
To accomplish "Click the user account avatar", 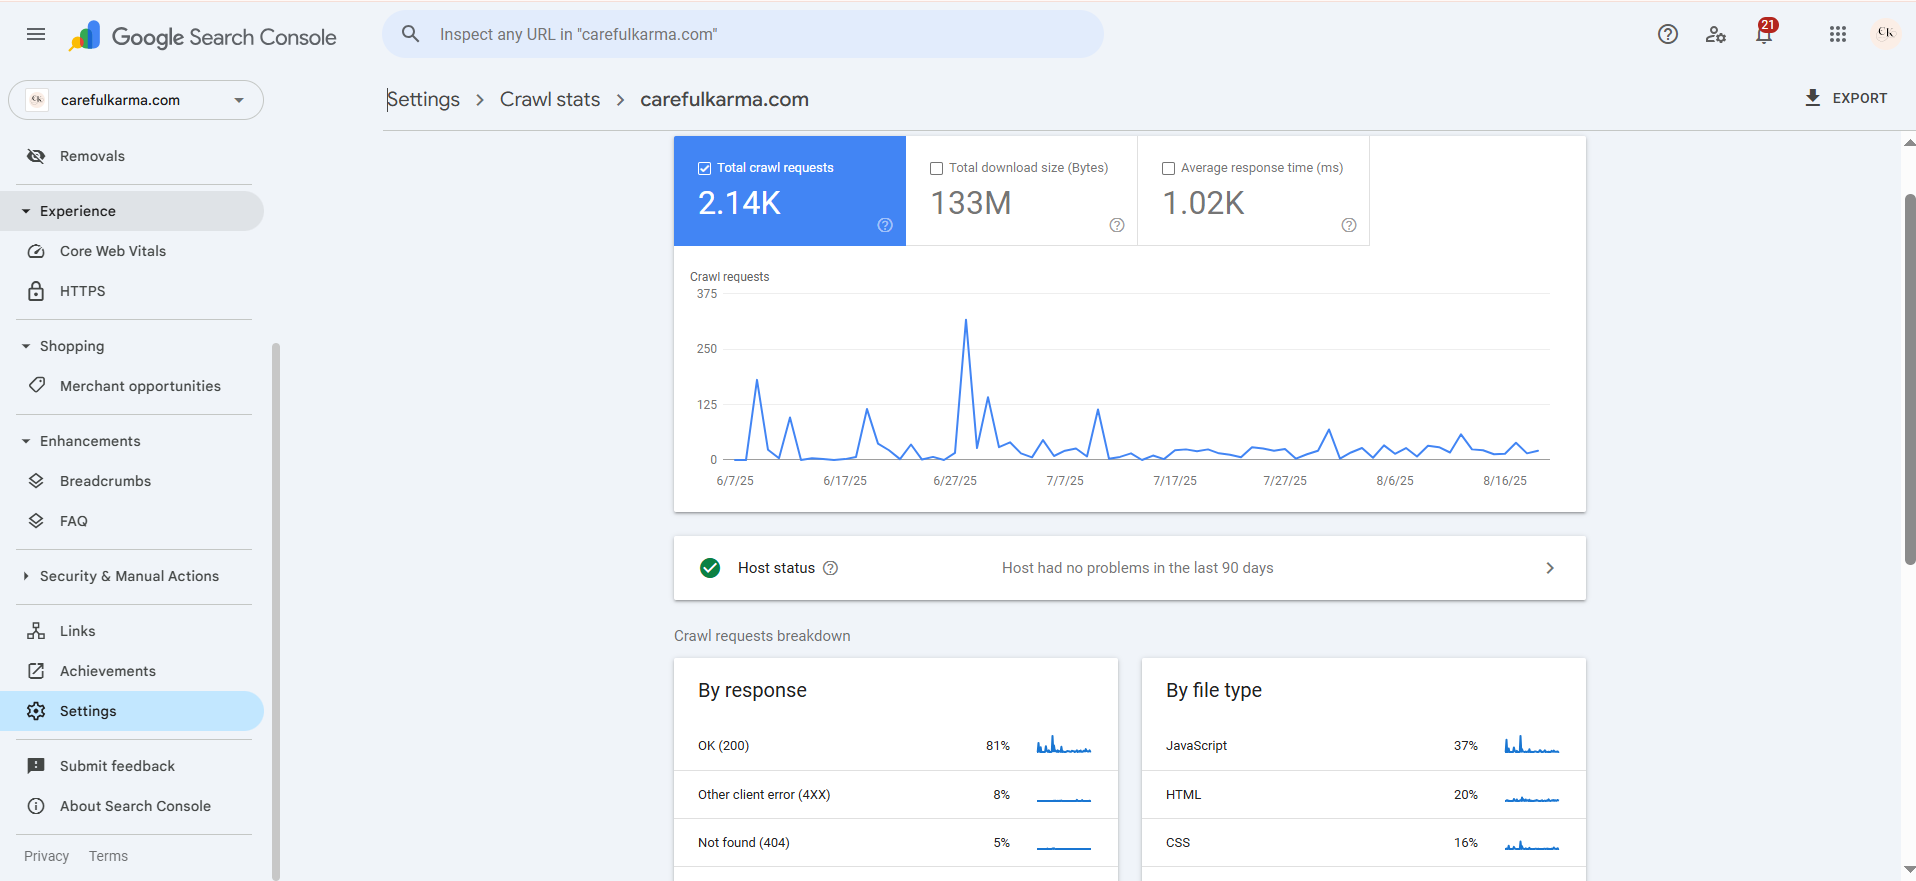I will coord(1885,34).
